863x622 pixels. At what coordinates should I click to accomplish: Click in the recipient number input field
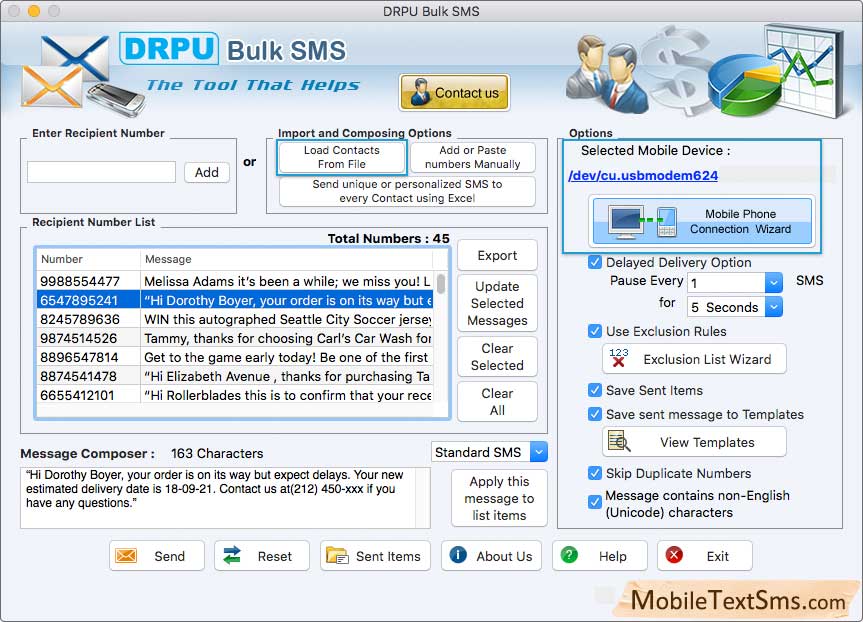101,172
